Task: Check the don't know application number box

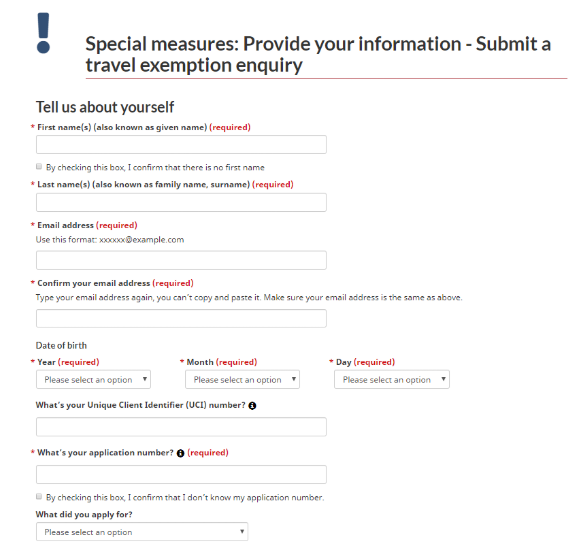Action: 39,496
